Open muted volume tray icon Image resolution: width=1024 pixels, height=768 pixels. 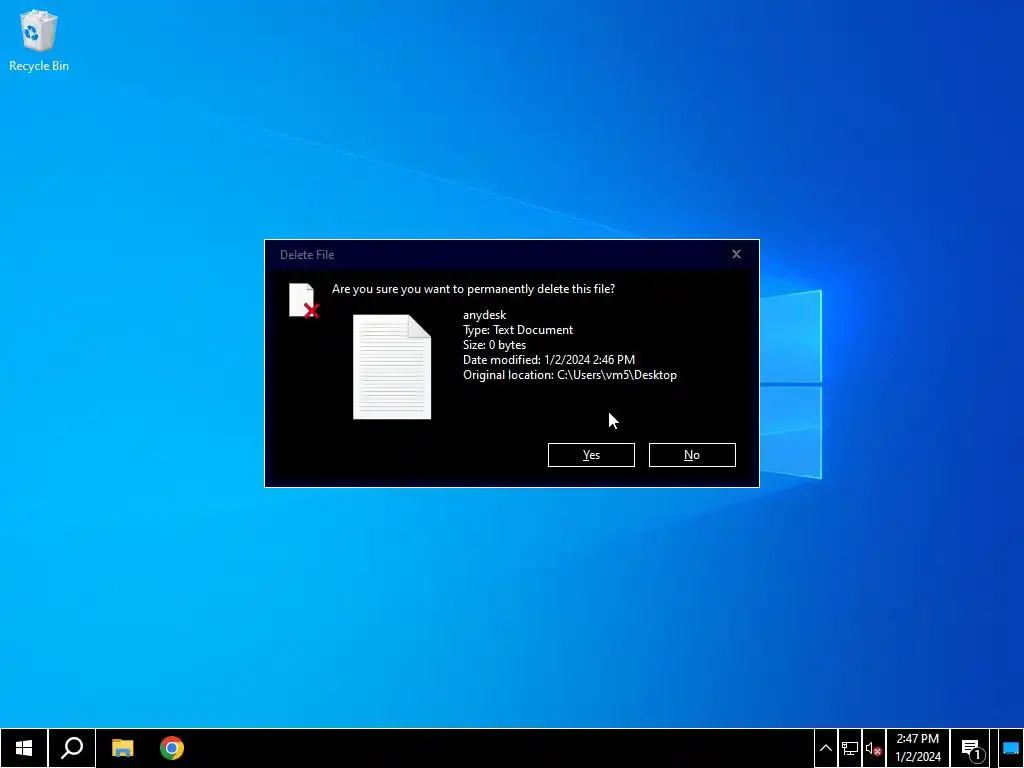[x=873, y=748]
